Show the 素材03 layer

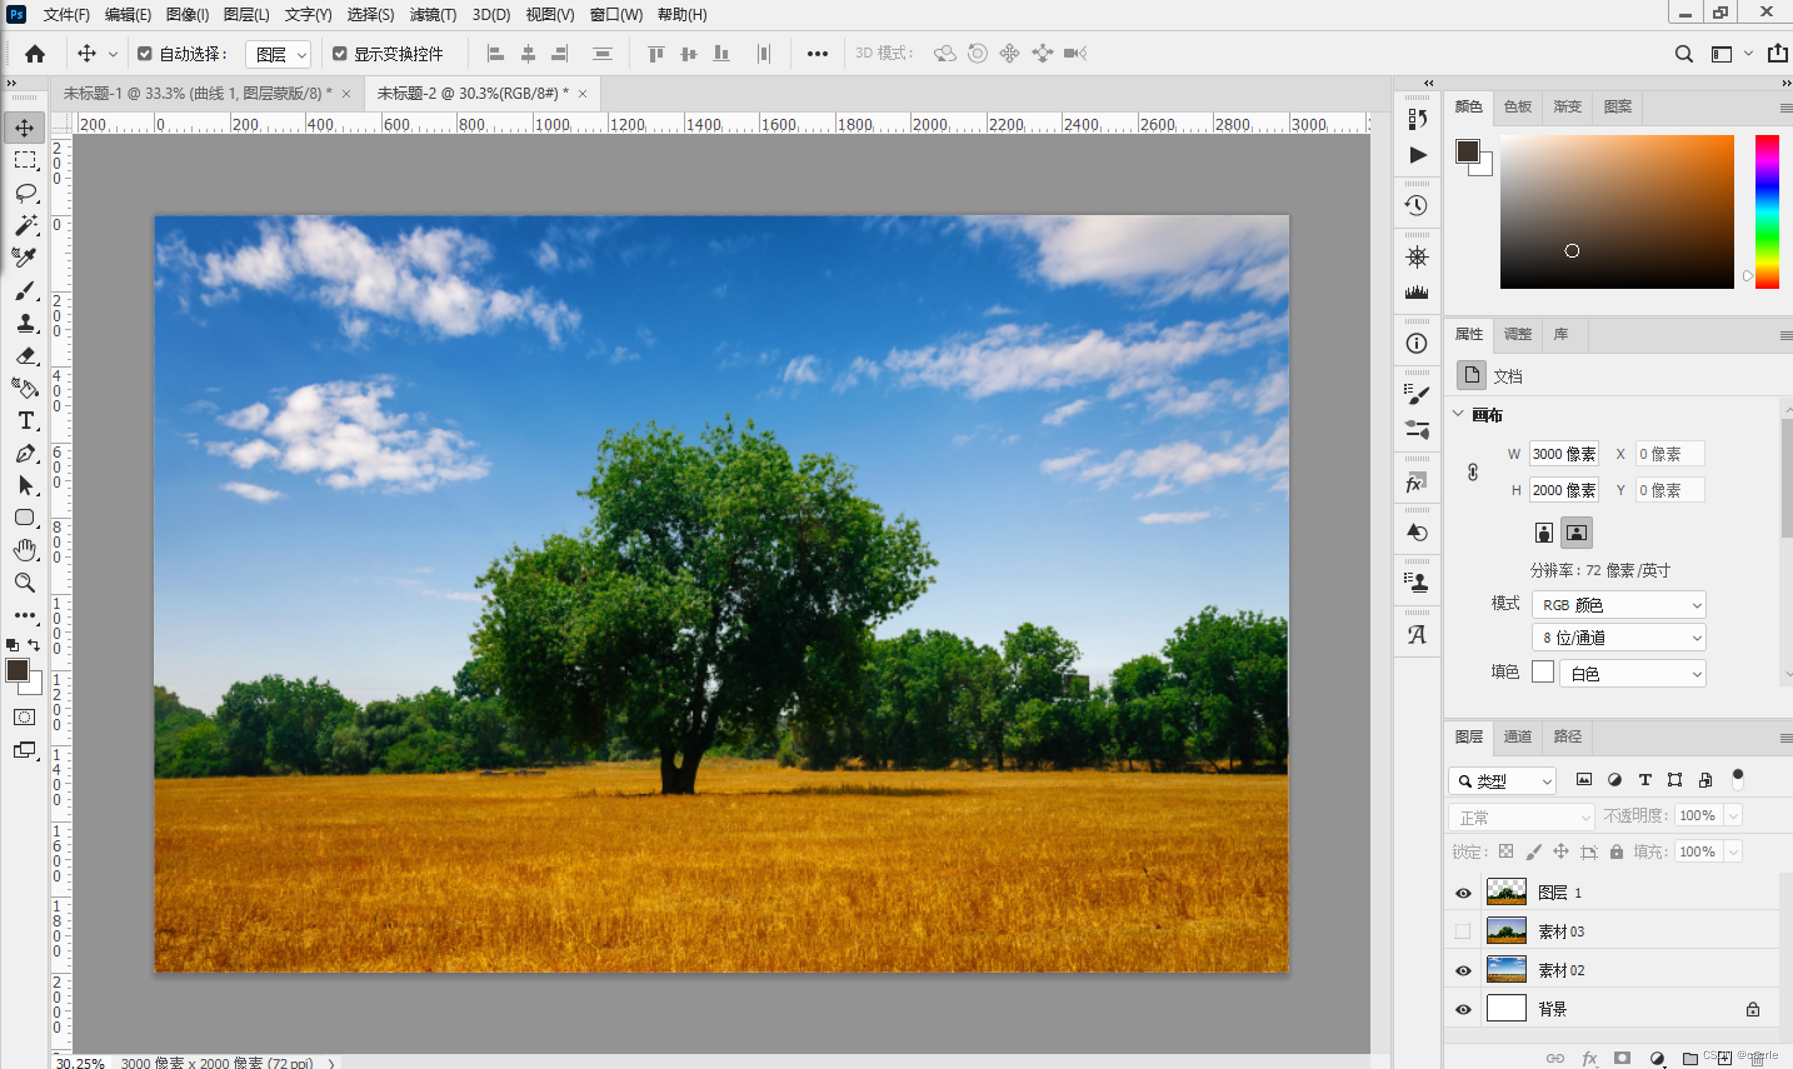1463,932
